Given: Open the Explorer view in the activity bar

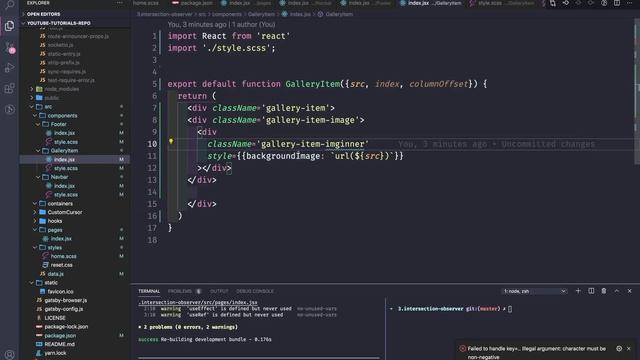Looking at the screenshot, I should (10, 26).
